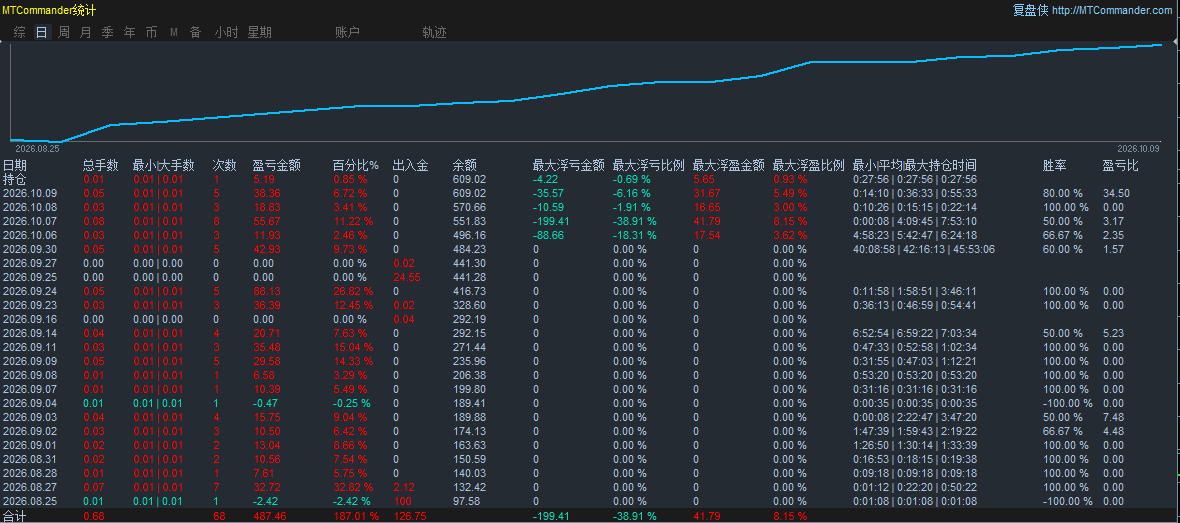Select the 小时 hourly tab
Screen dimensions: 1180x523
tap(226, 32)
